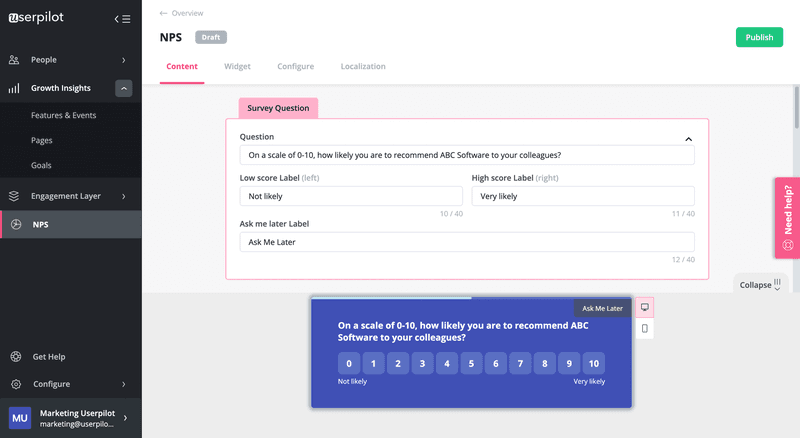The height and width of the screenshot is (438, 800).
Task: Publish the NPS survey
Action: tap(759, 37)
